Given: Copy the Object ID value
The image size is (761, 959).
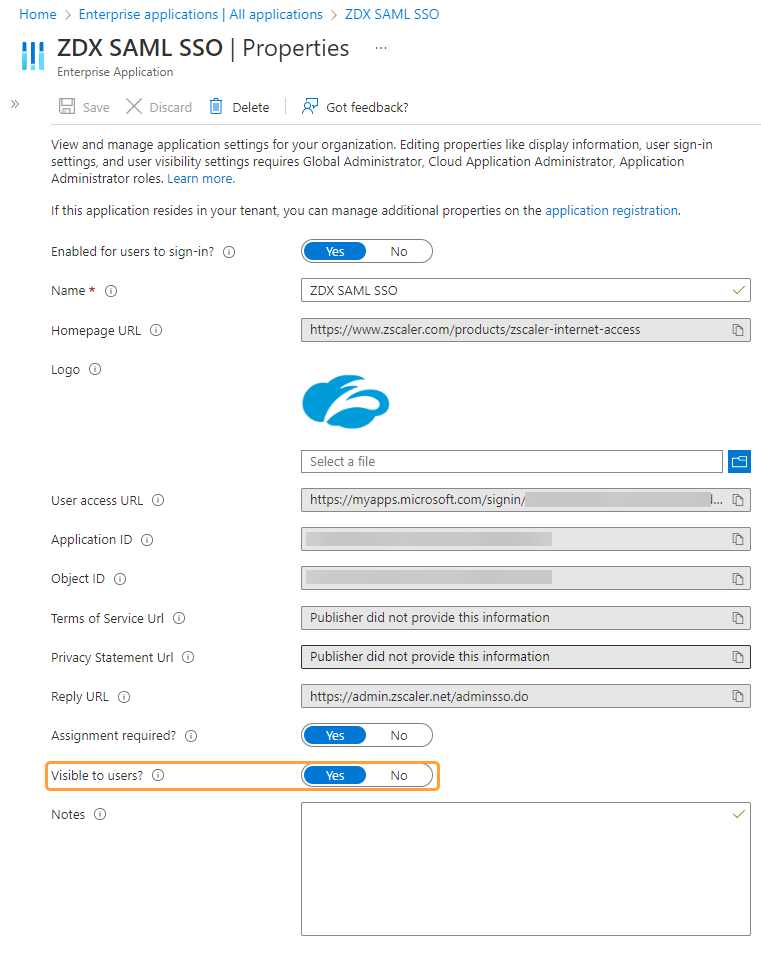Looking at the screenshot, I should point(738,579).
